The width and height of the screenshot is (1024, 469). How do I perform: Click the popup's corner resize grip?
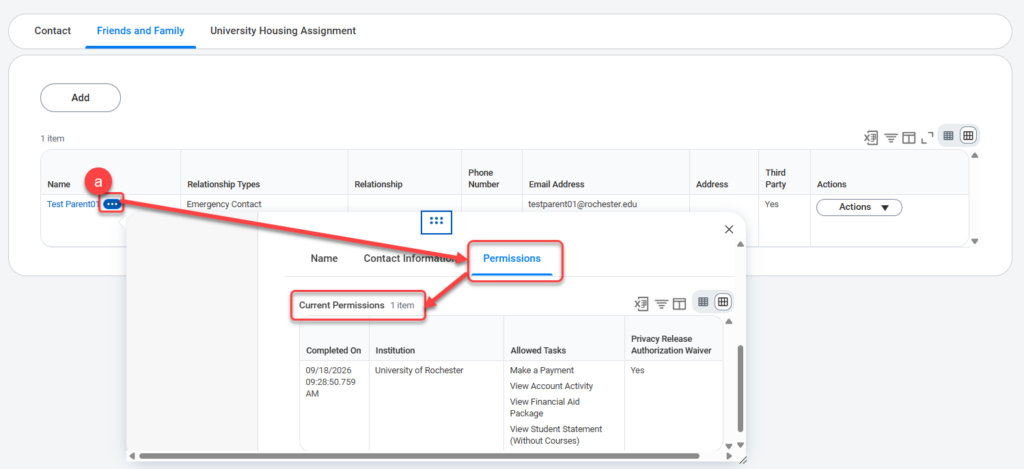point(742,460)
